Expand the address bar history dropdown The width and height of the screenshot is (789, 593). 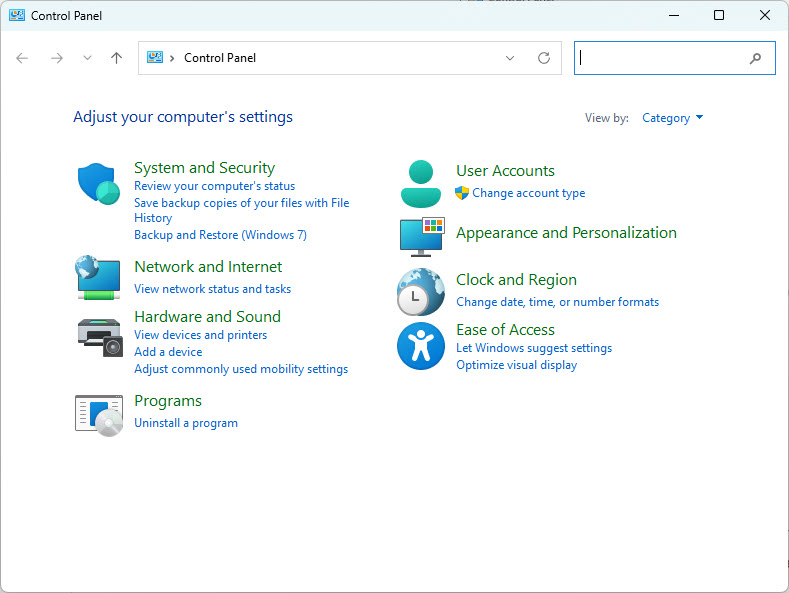click(x=510, y=58)
